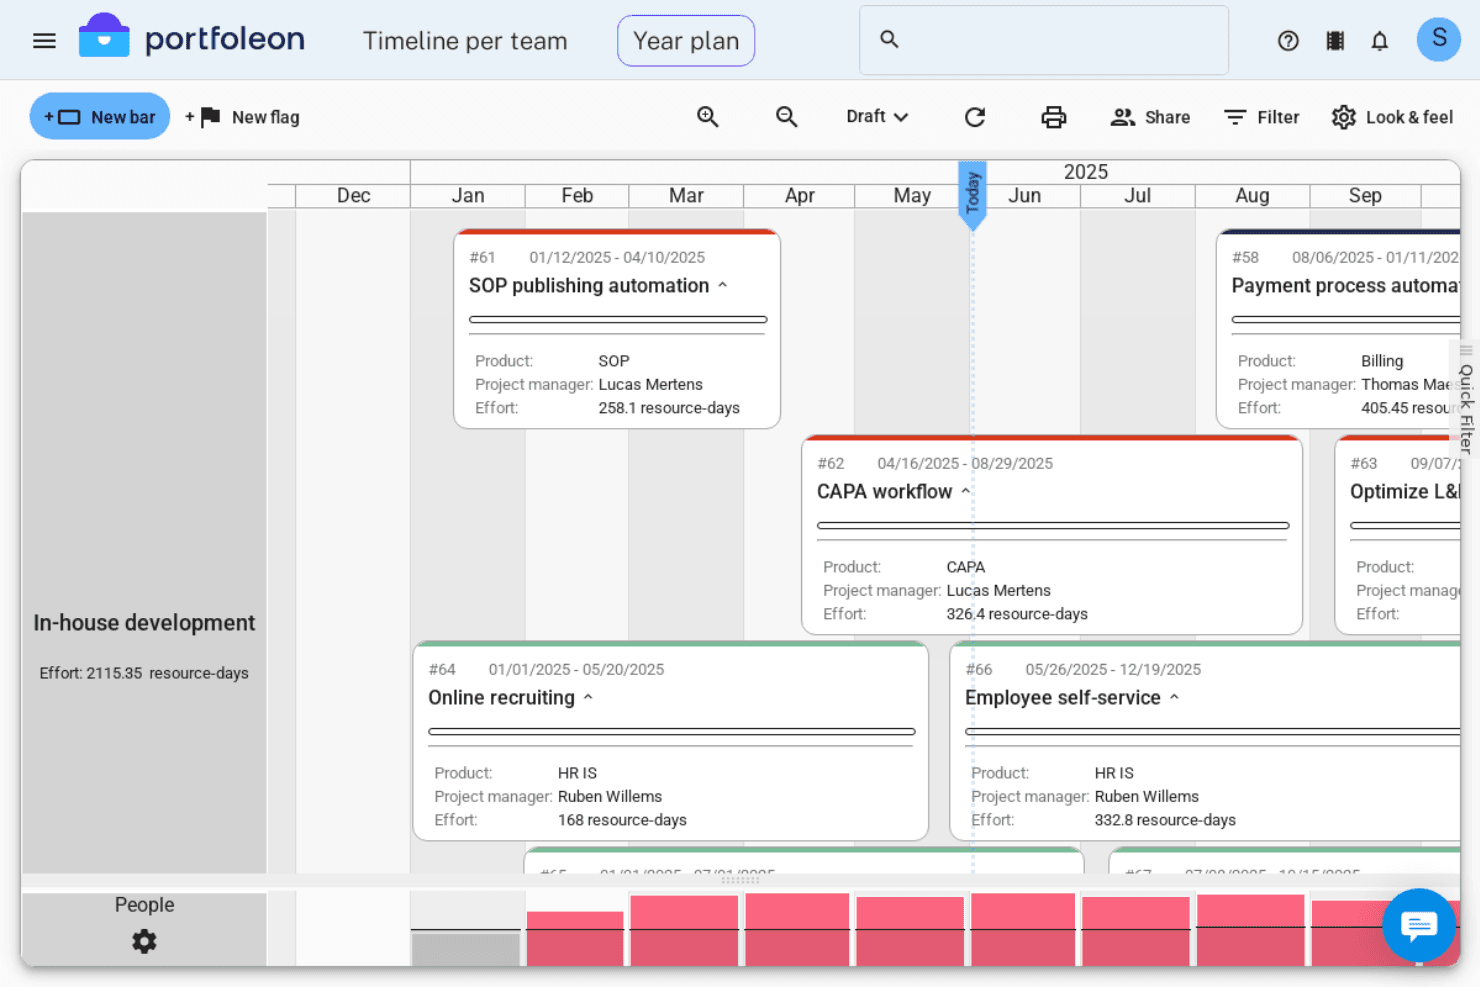
Task: Click the search magnifier icon
Action: tap(889, 39)
